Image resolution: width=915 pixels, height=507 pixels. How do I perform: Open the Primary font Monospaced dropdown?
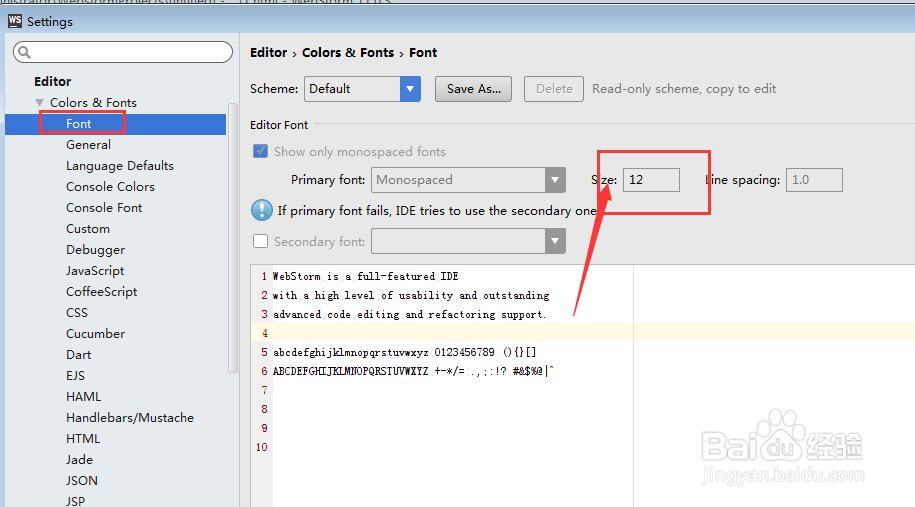[x=468, y=180]
